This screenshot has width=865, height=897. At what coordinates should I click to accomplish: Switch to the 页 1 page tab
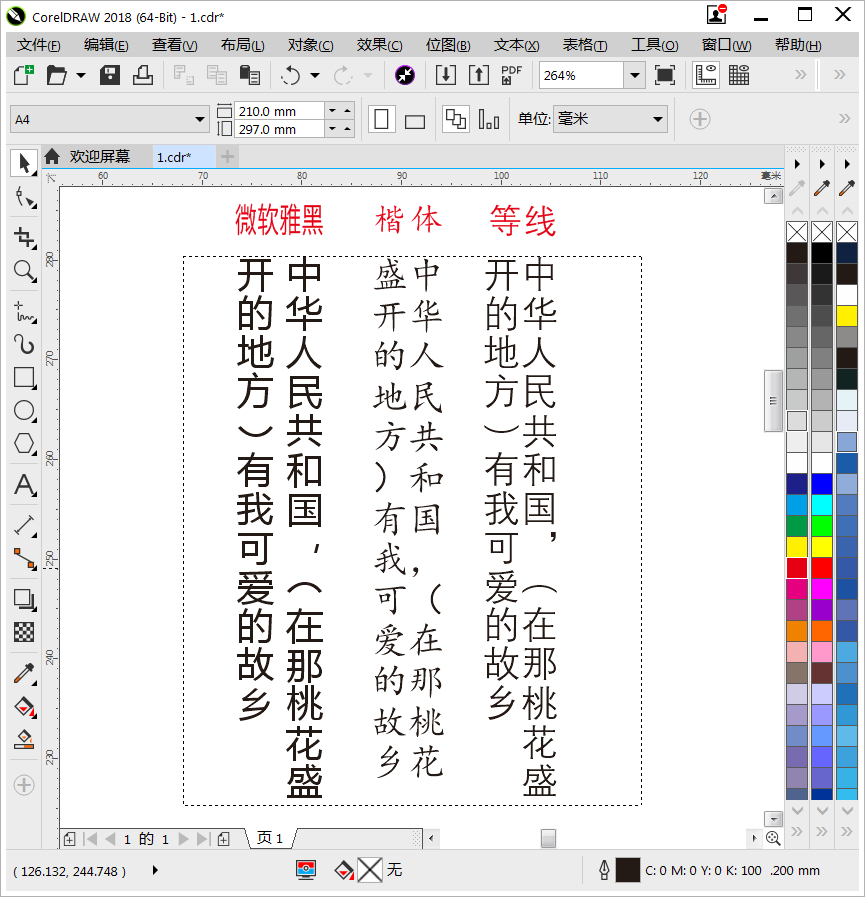click(x=270, y=838)
